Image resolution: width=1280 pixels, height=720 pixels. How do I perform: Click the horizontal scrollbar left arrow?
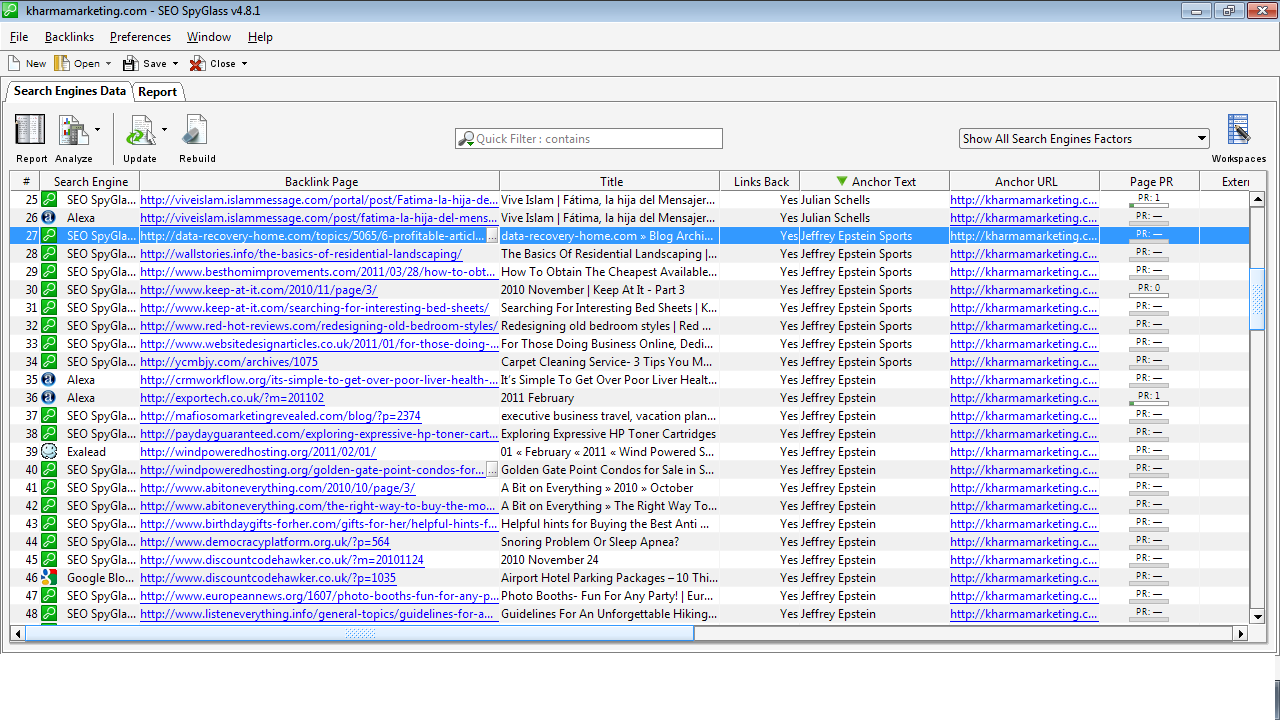pyautogui.click(x=17, y=634)
